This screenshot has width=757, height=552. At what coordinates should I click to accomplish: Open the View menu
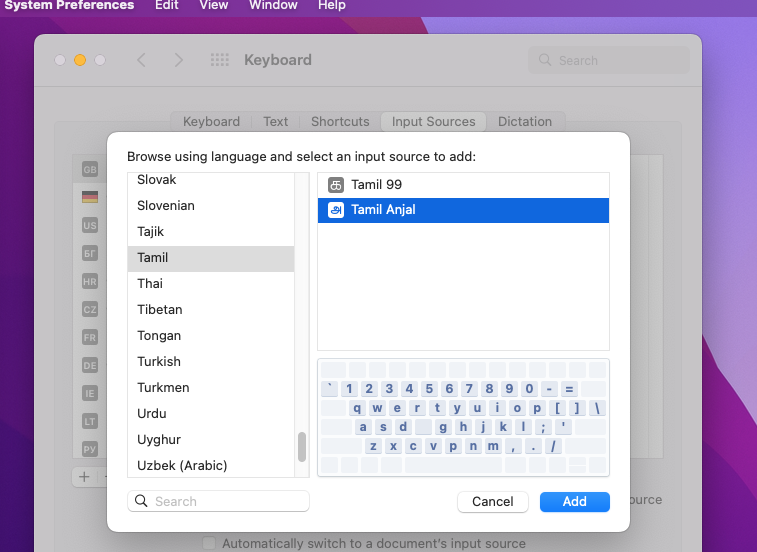click(213, 5)
